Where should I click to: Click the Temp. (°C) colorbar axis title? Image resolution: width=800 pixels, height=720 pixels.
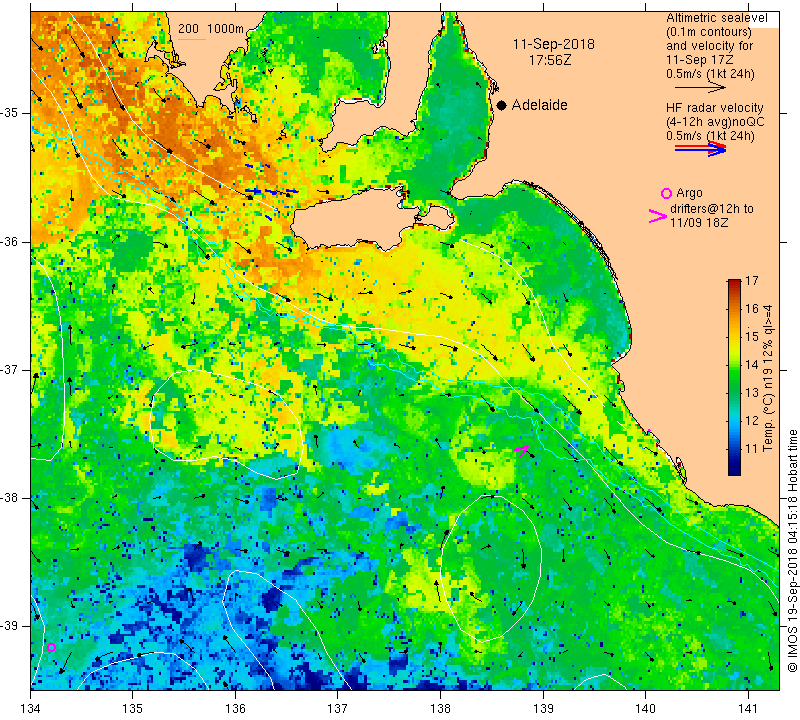coord(768,378)
